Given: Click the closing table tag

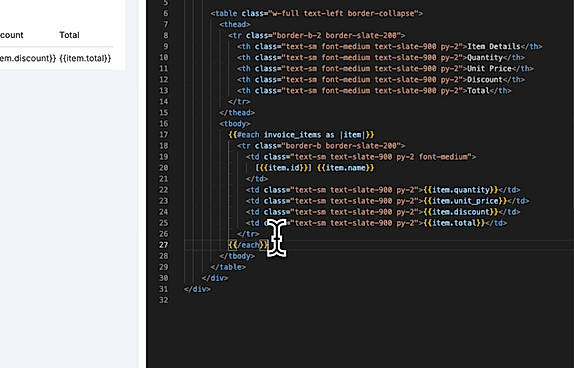Looking at the screenshot, I should pyautogui.click(x=228, y=267).
